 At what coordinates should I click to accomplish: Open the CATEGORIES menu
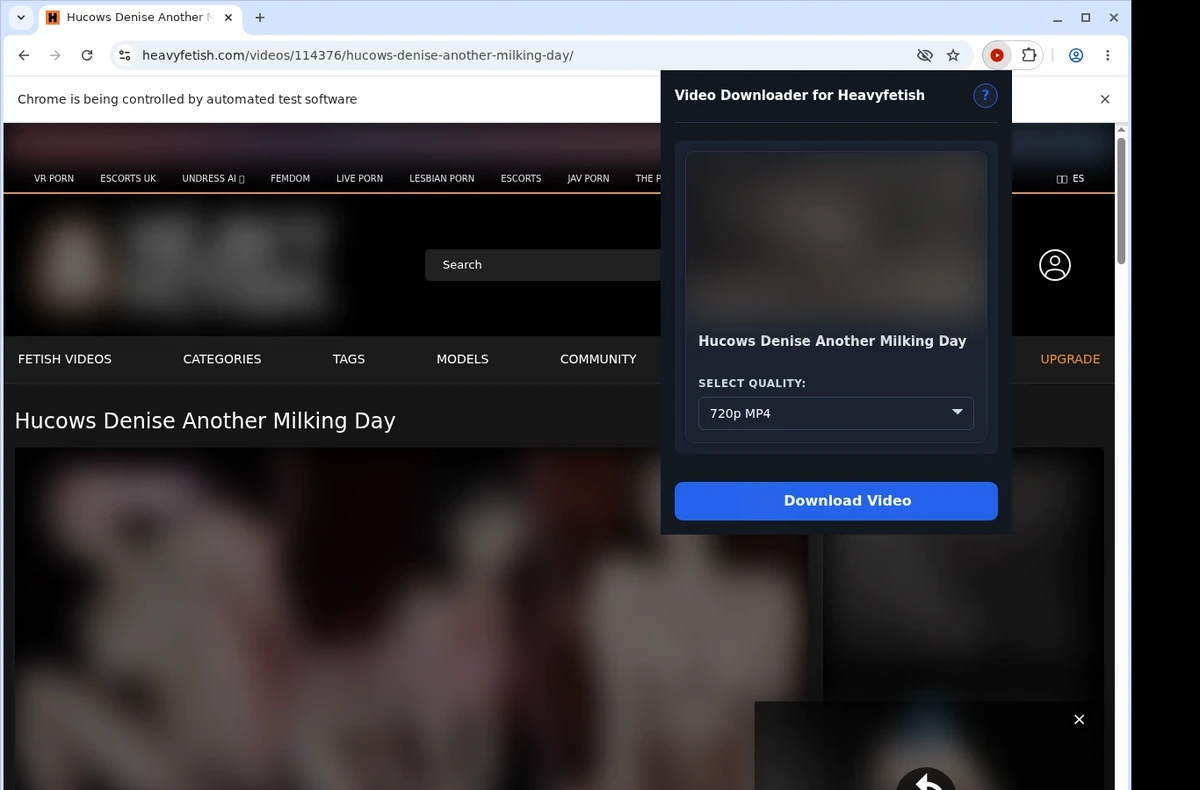click(x=222, y=359)
